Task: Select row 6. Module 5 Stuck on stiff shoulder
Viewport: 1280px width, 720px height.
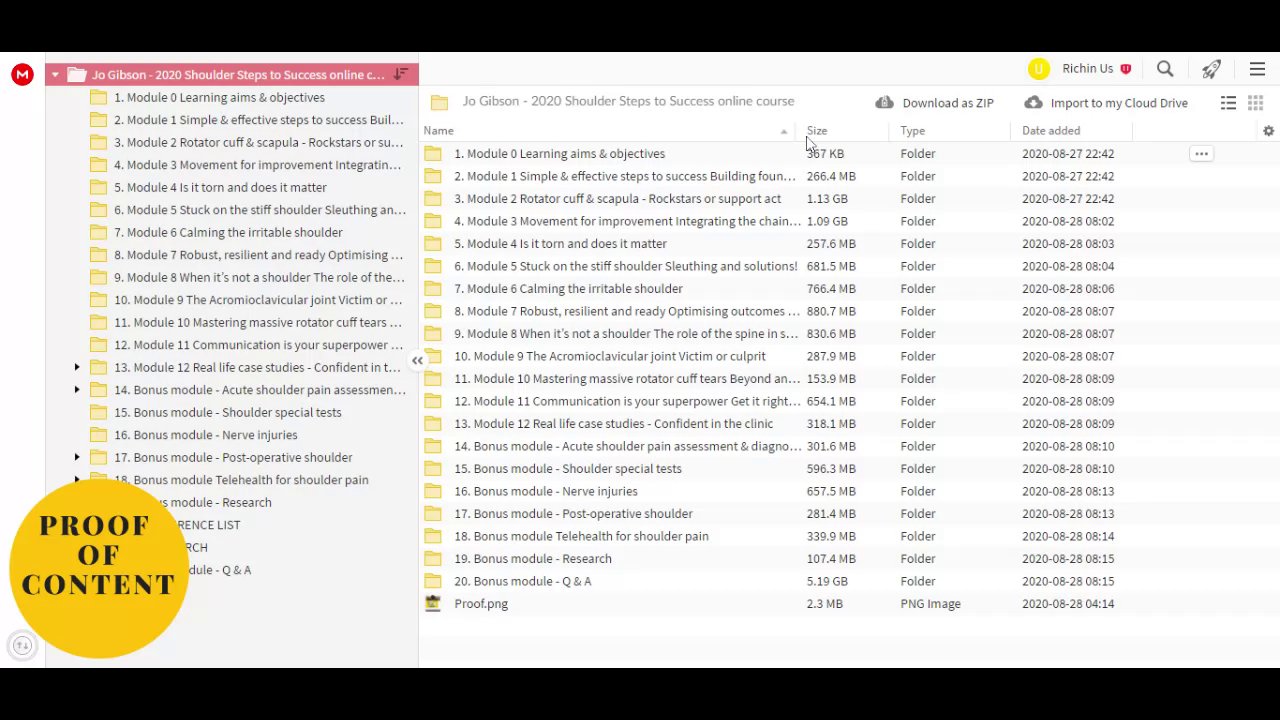Action: 848,266
